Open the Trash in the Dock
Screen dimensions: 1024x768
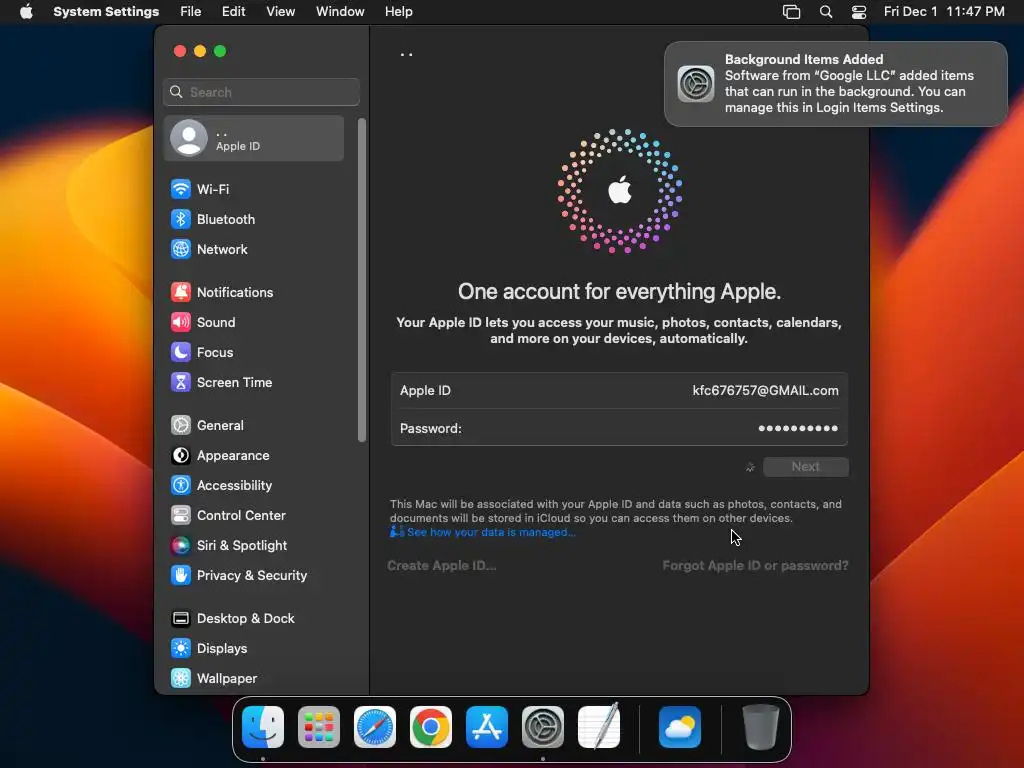(761, 727)
